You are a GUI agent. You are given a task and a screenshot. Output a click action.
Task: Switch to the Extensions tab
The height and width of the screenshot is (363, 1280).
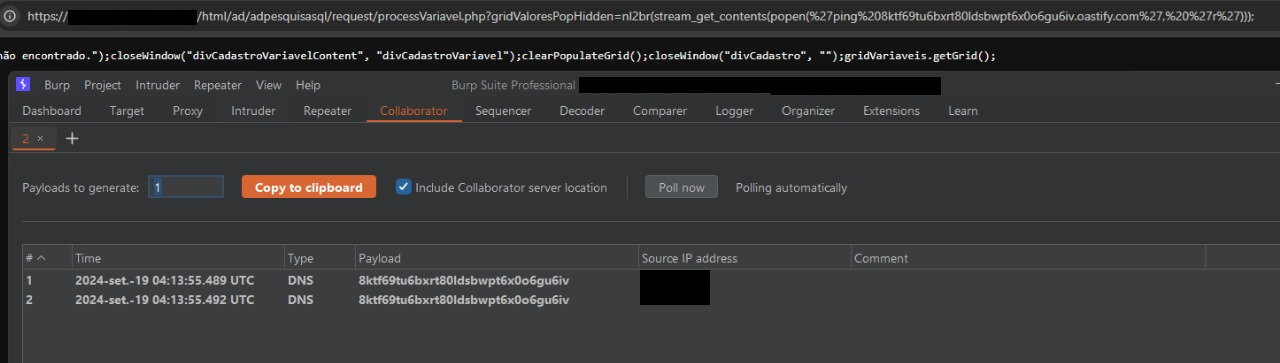891,111
